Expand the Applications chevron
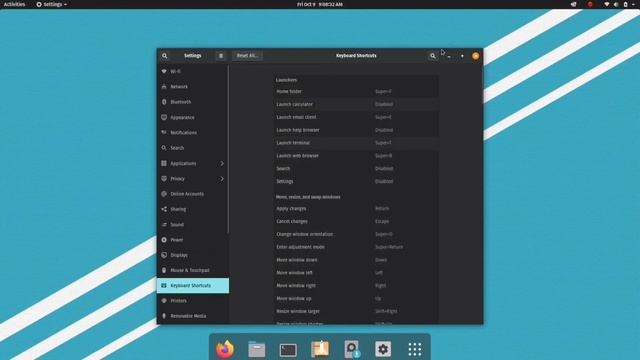This screenshot has height=360, width=640. (222, 163)
